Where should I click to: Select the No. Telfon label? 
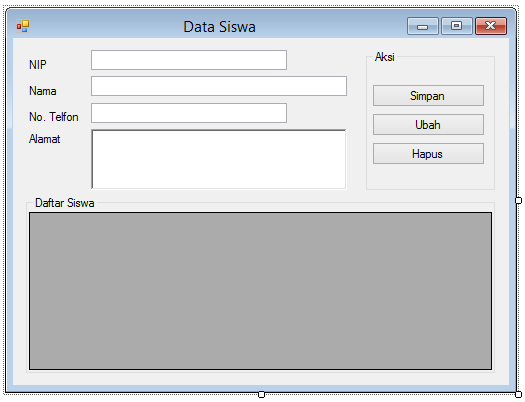pyautogui.click(x=54, y=117)
